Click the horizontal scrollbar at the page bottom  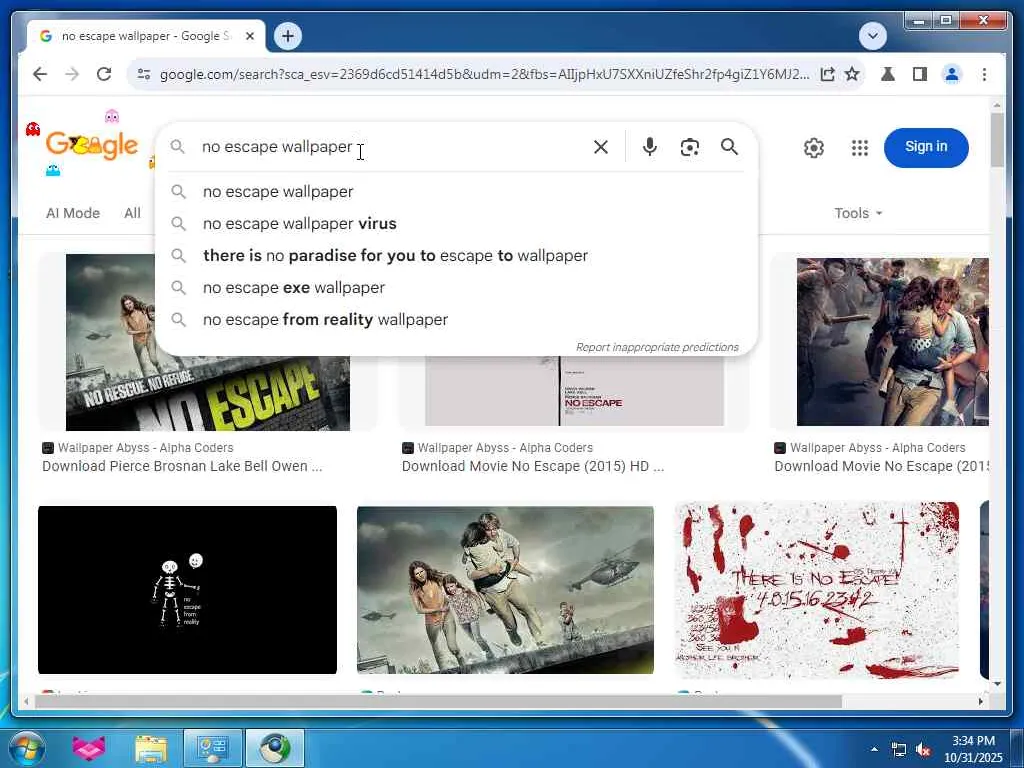(x=438, y=701)
